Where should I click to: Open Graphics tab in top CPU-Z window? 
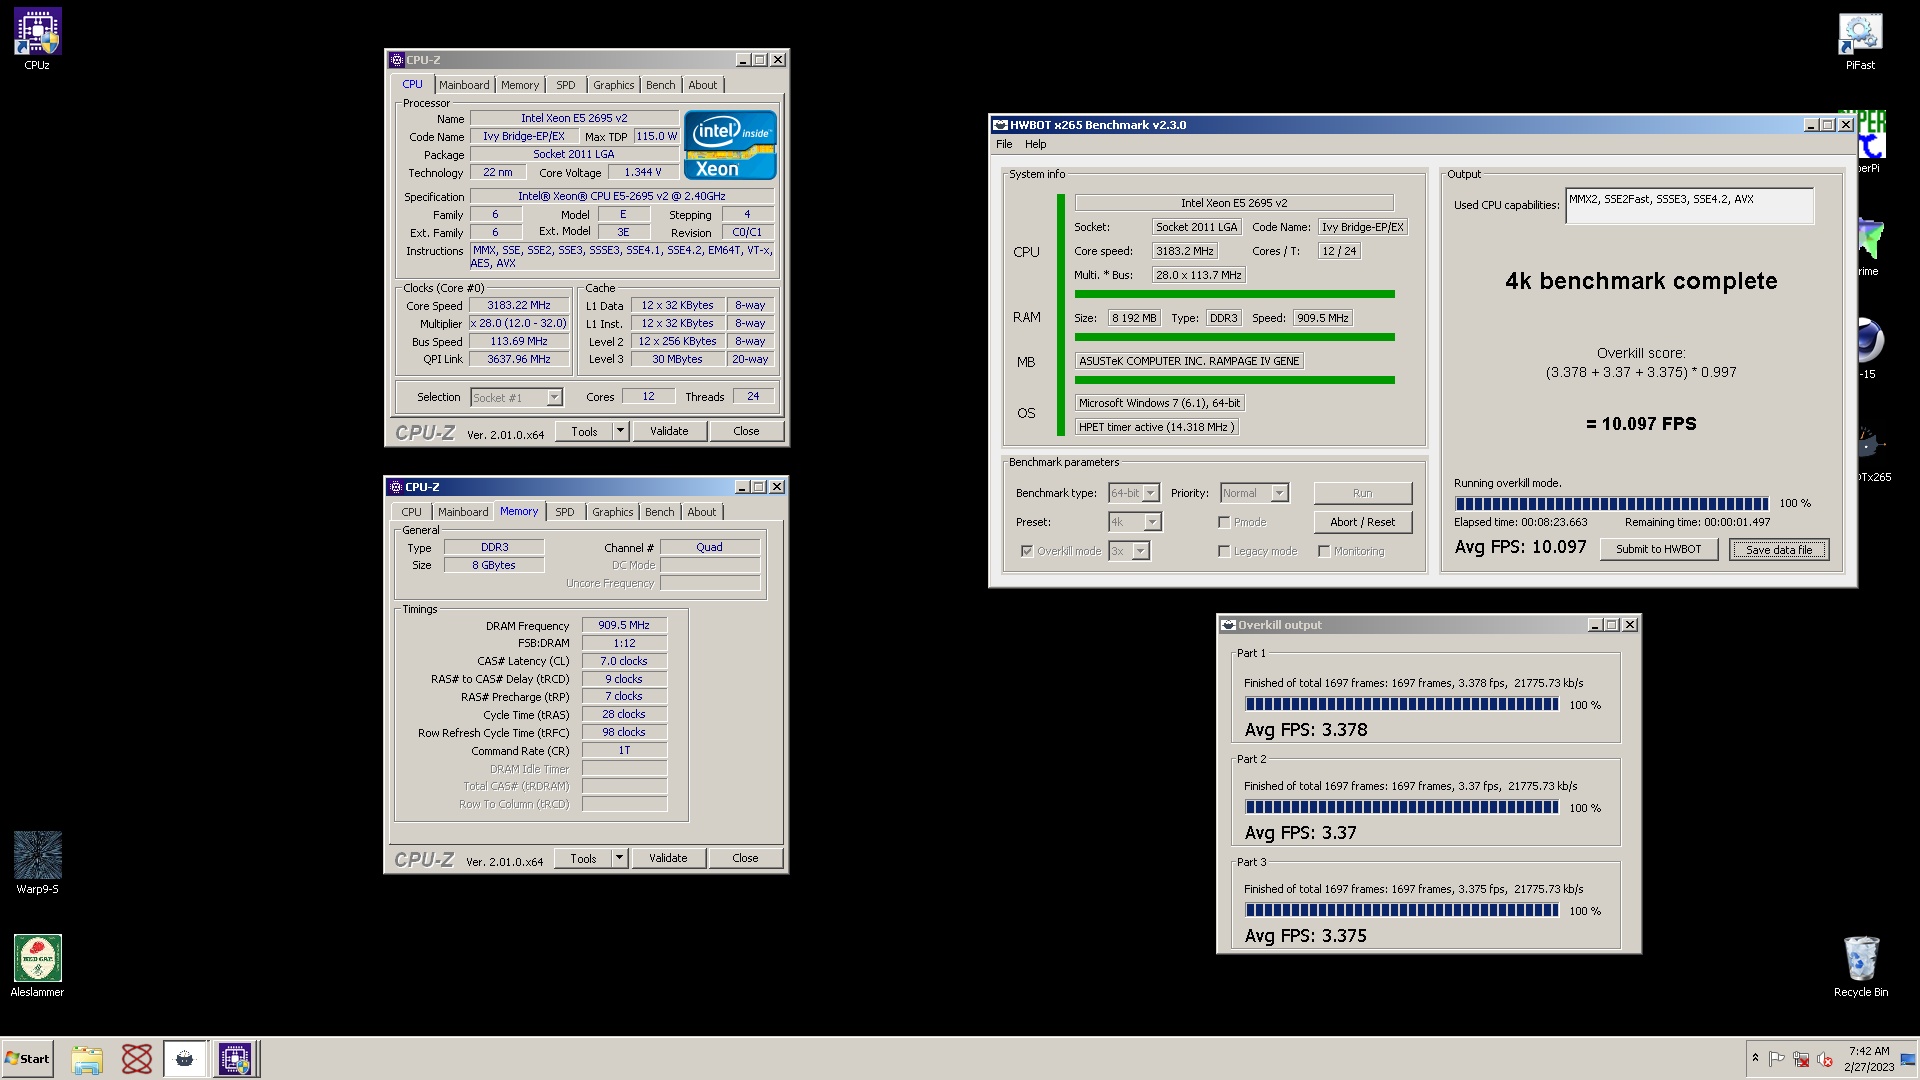pos(613,85)
